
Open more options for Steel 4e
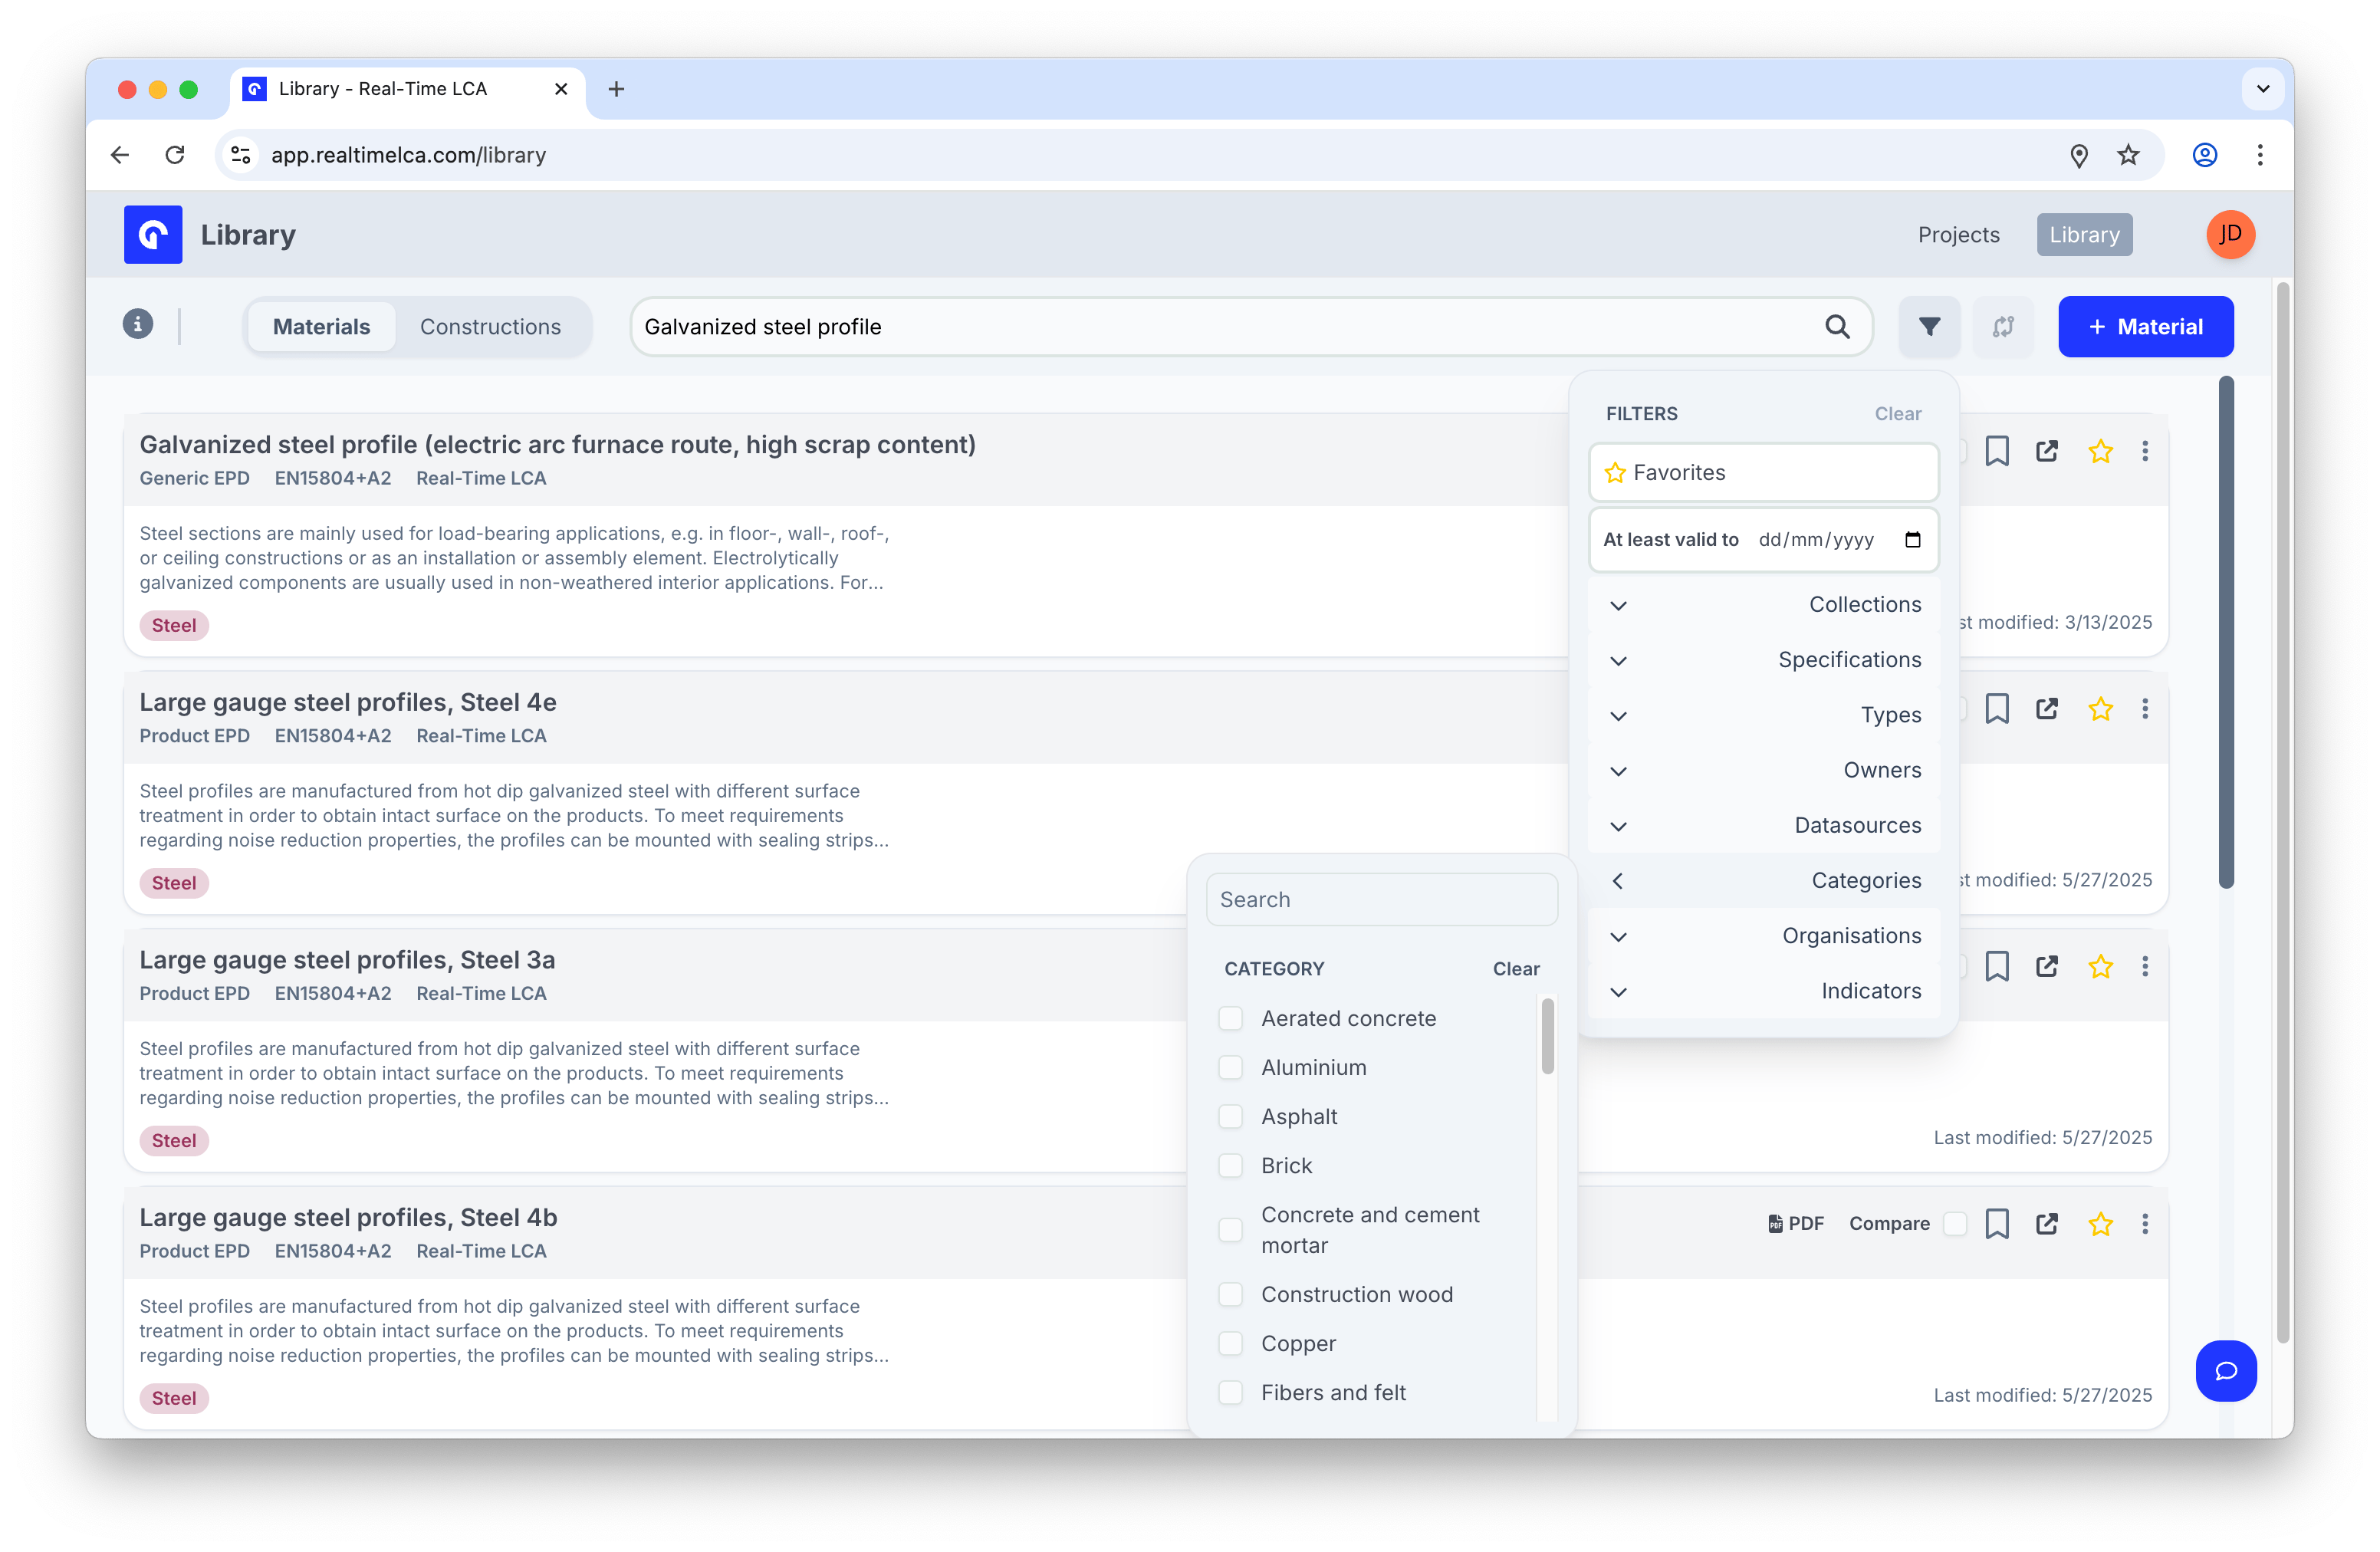click(2145, 709)
